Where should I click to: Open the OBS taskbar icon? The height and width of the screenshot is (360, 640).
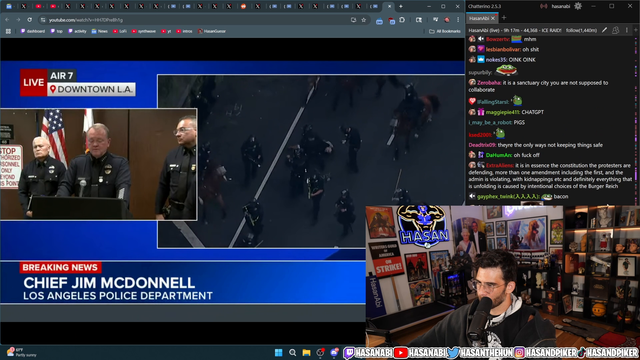320,353
